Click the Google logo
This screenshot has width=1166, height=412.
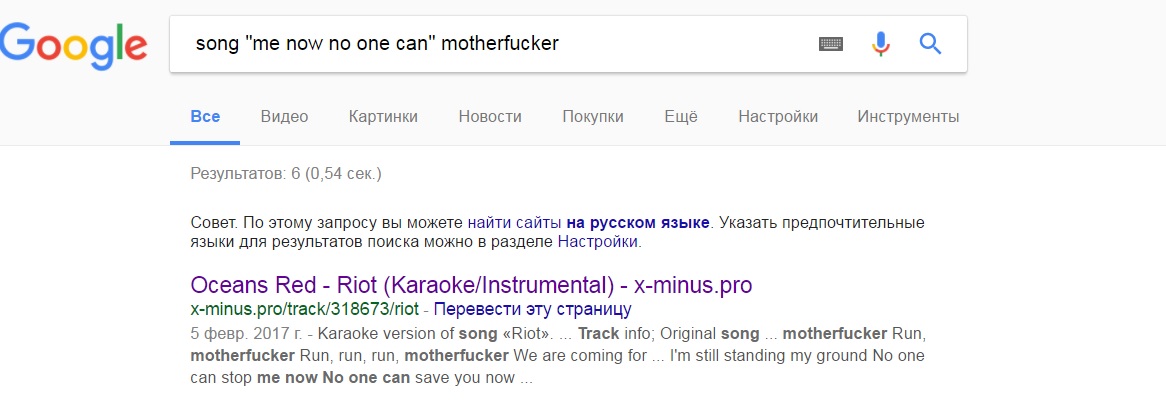(x=74, y=45)
